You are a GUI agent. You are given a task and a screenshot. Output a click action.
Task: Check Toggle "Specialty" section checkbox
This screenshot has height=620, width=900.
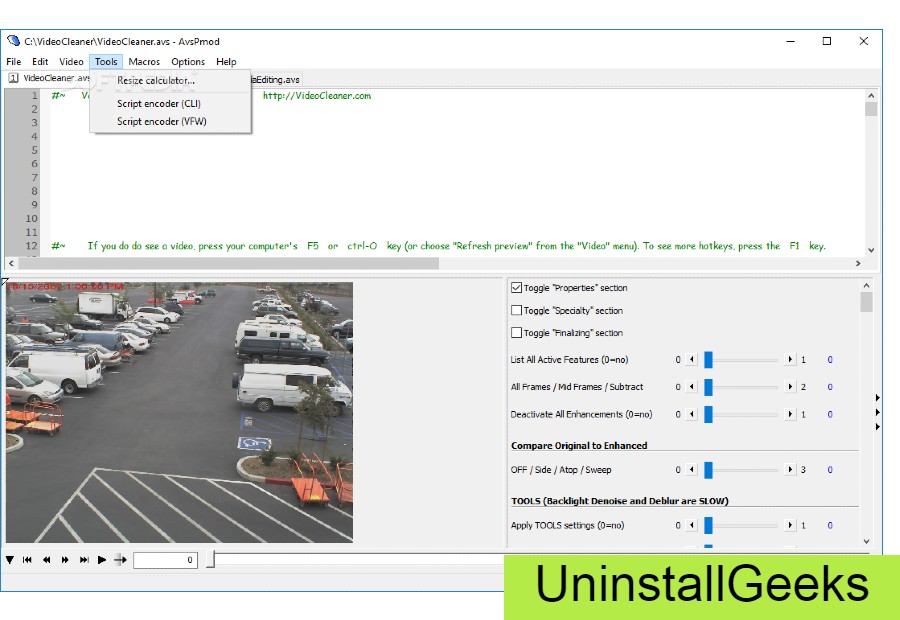(x=516, y=310)
